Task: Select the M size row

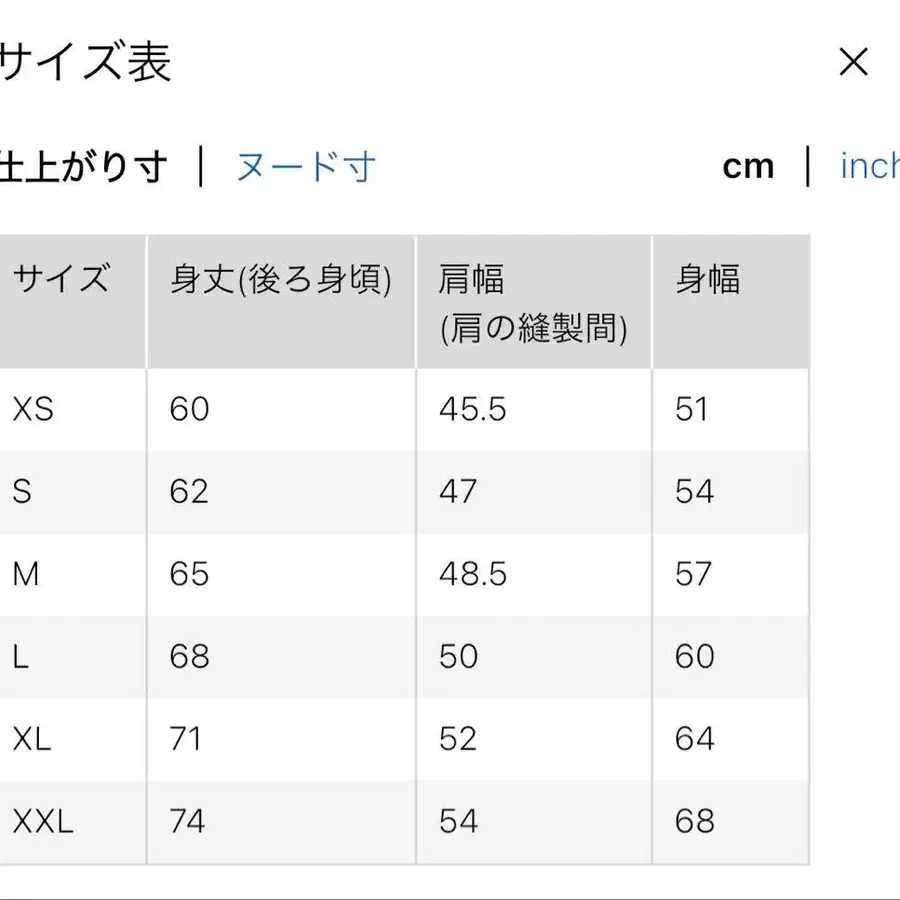Action: coord(27,574)
